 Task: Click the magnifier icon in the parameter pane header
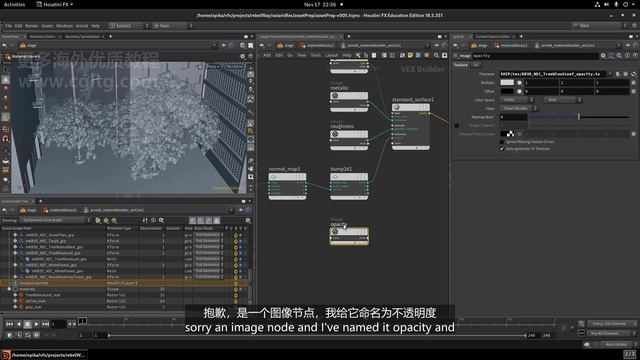point(619,56)
